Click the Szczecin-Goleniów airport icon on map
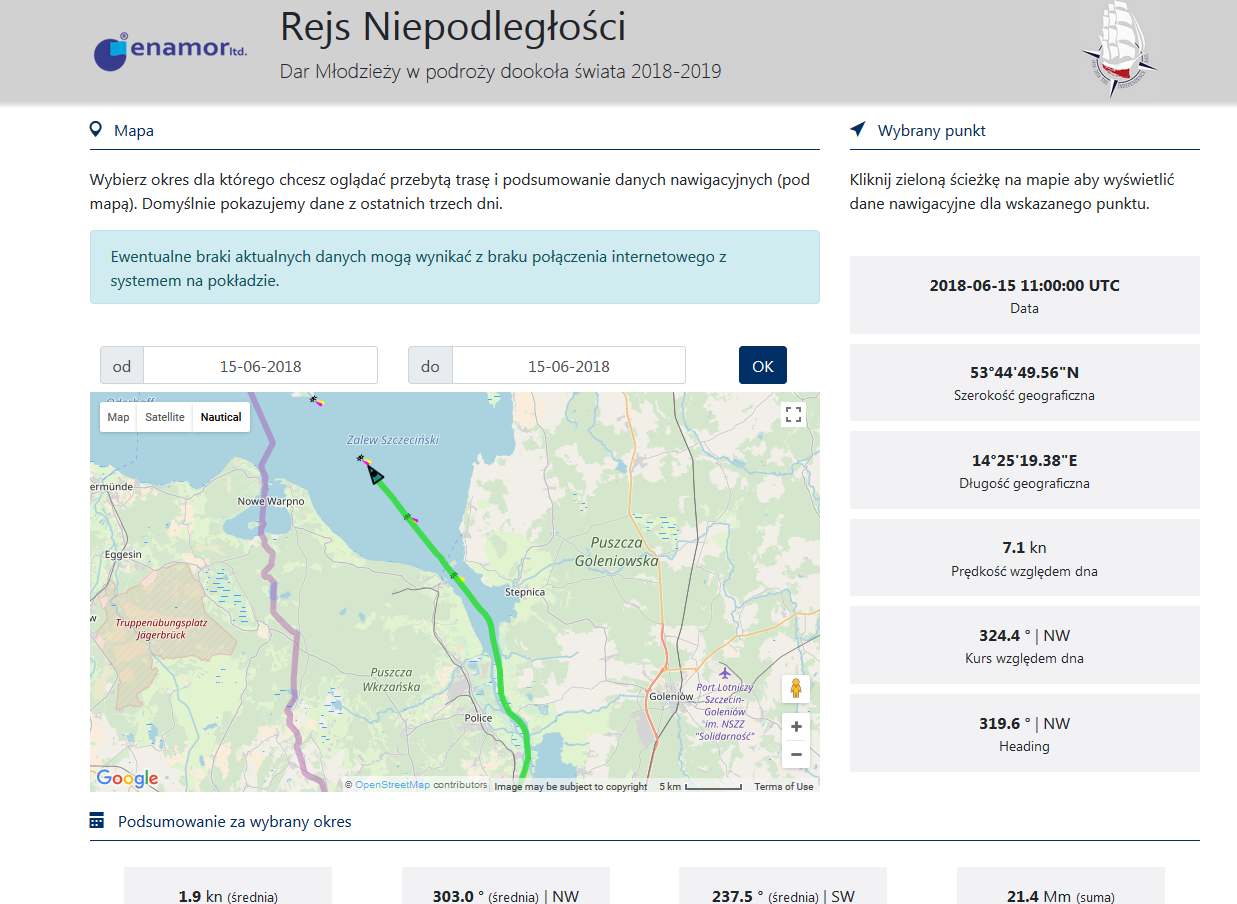The height and width of the screenshot is (904, 1237). click(x=725, y=671)
